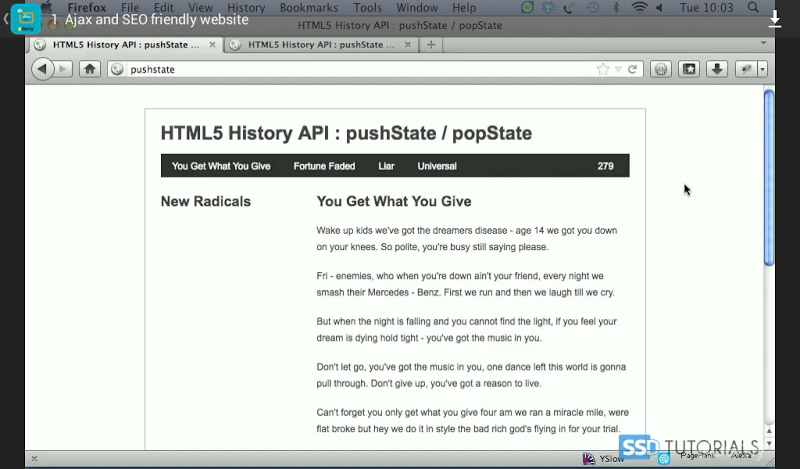This screenshot has height=469, width=800.
Task: Click the paragraph starting Fri - enemies
Action: [x=465, y=284]
